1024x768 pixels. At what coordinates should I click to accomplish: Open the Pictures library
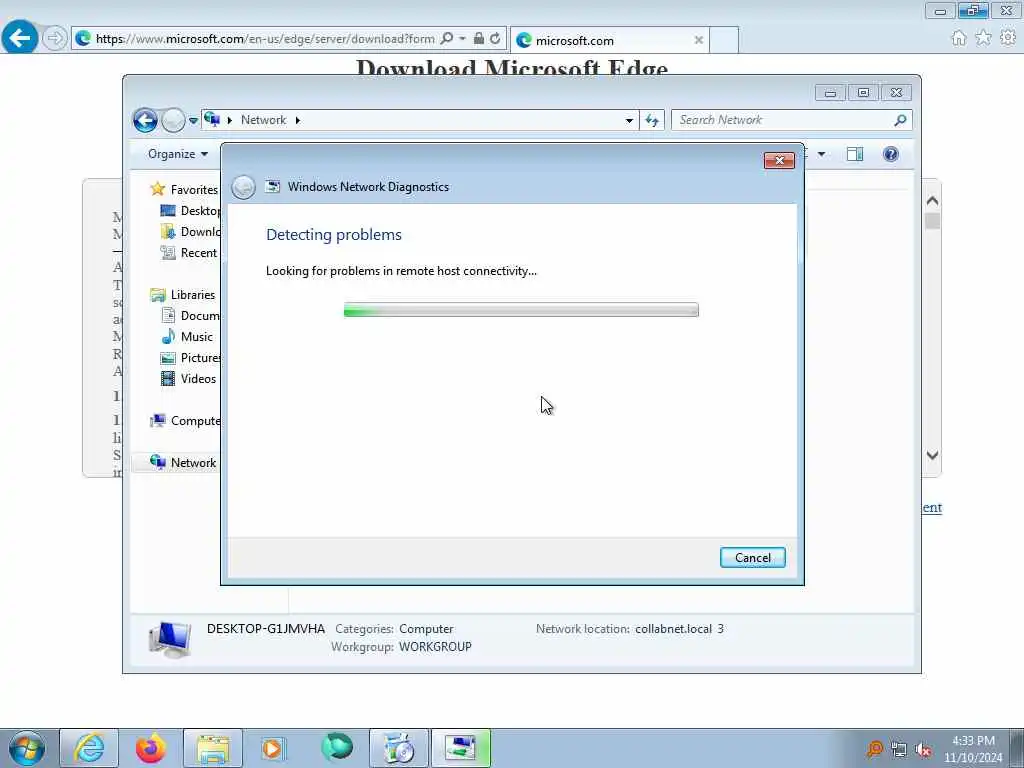[x=190, y=358]
